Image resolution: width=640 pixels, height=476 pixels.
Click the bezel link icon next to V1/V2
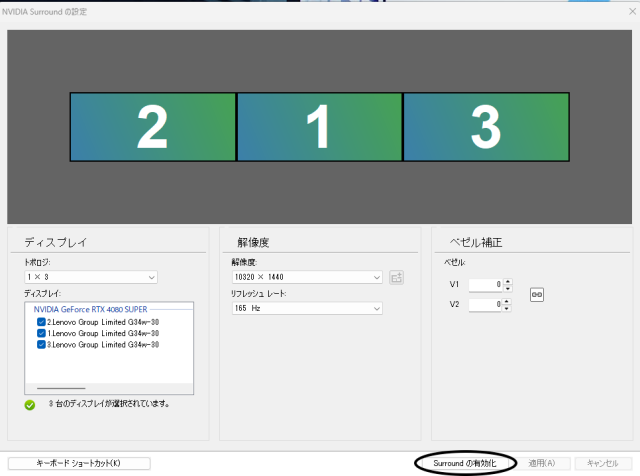537,294
